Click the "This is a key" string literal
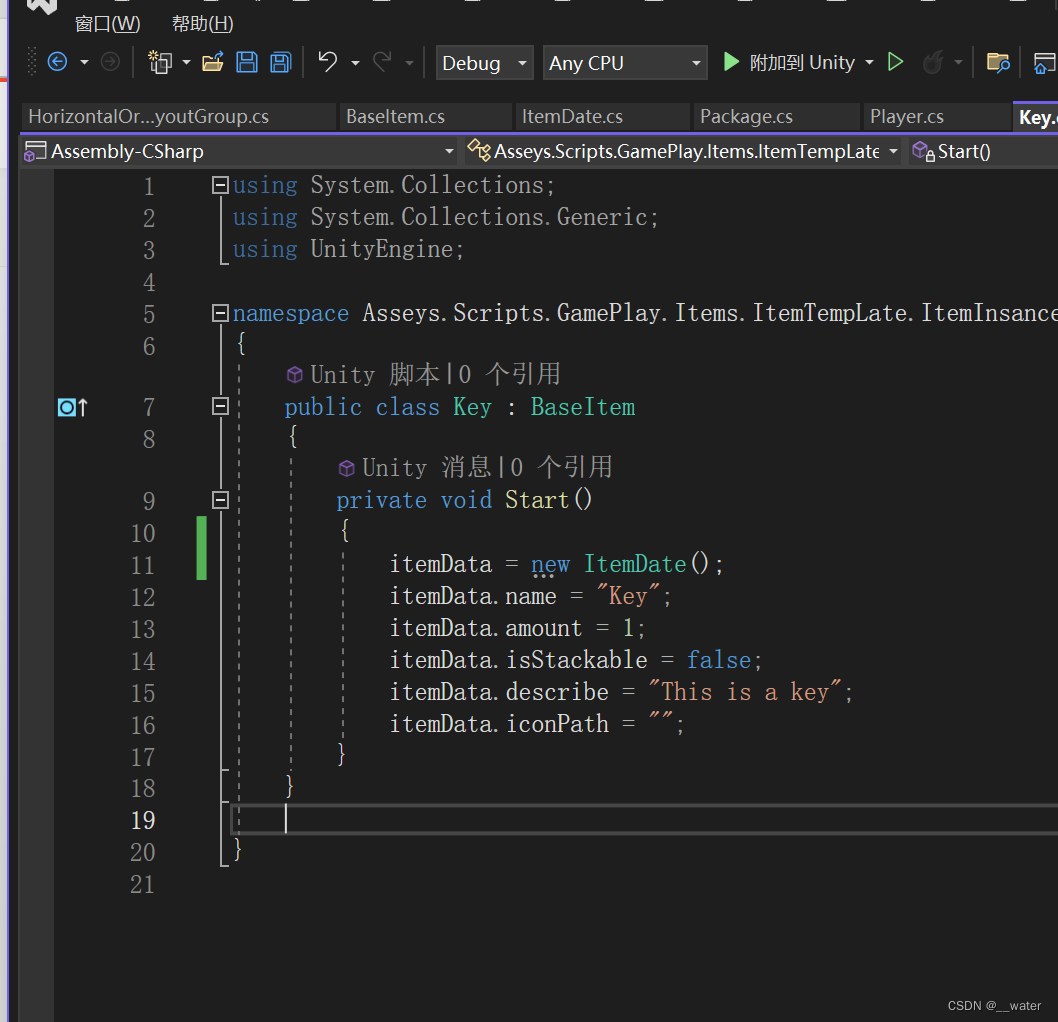This screenshot has width=1058, height=1022. pos(745,691)
